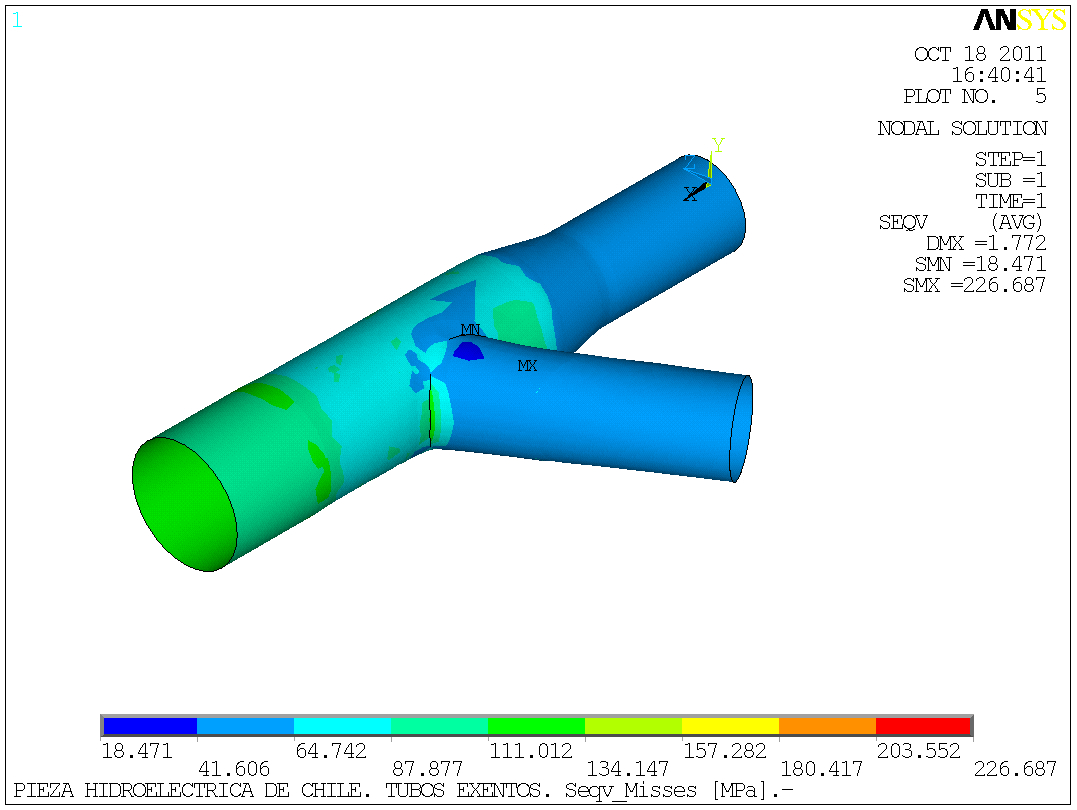Select the Y axis label of the triad
The height and width of the screenshot is (810, 1077).
coord(718,145)
